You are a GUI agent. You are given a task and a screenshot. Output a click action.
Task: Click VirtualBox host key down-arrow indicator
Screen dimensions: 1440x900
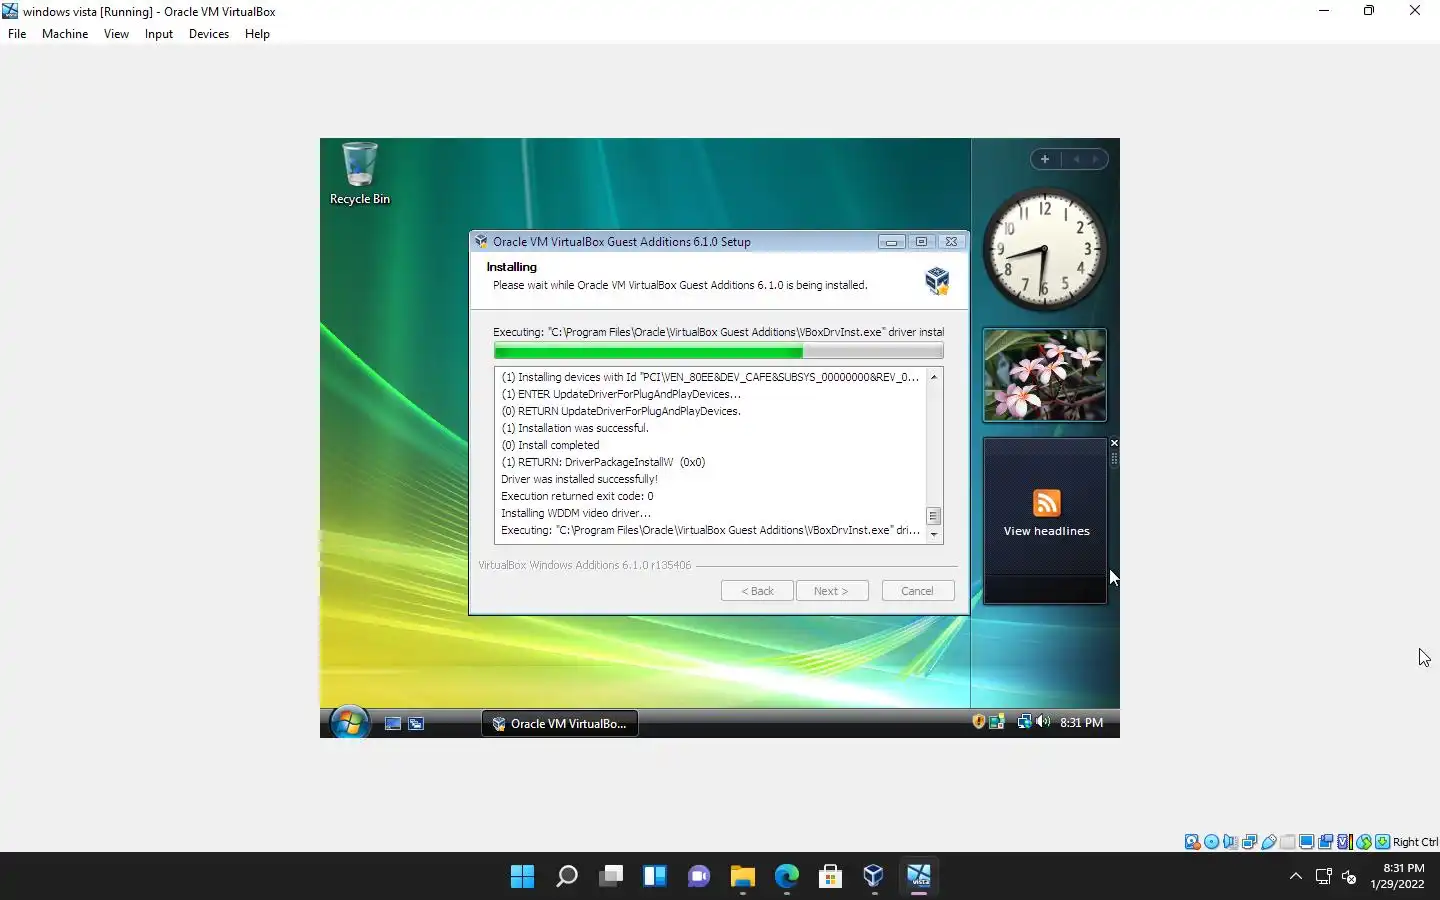coord(1382,842)
